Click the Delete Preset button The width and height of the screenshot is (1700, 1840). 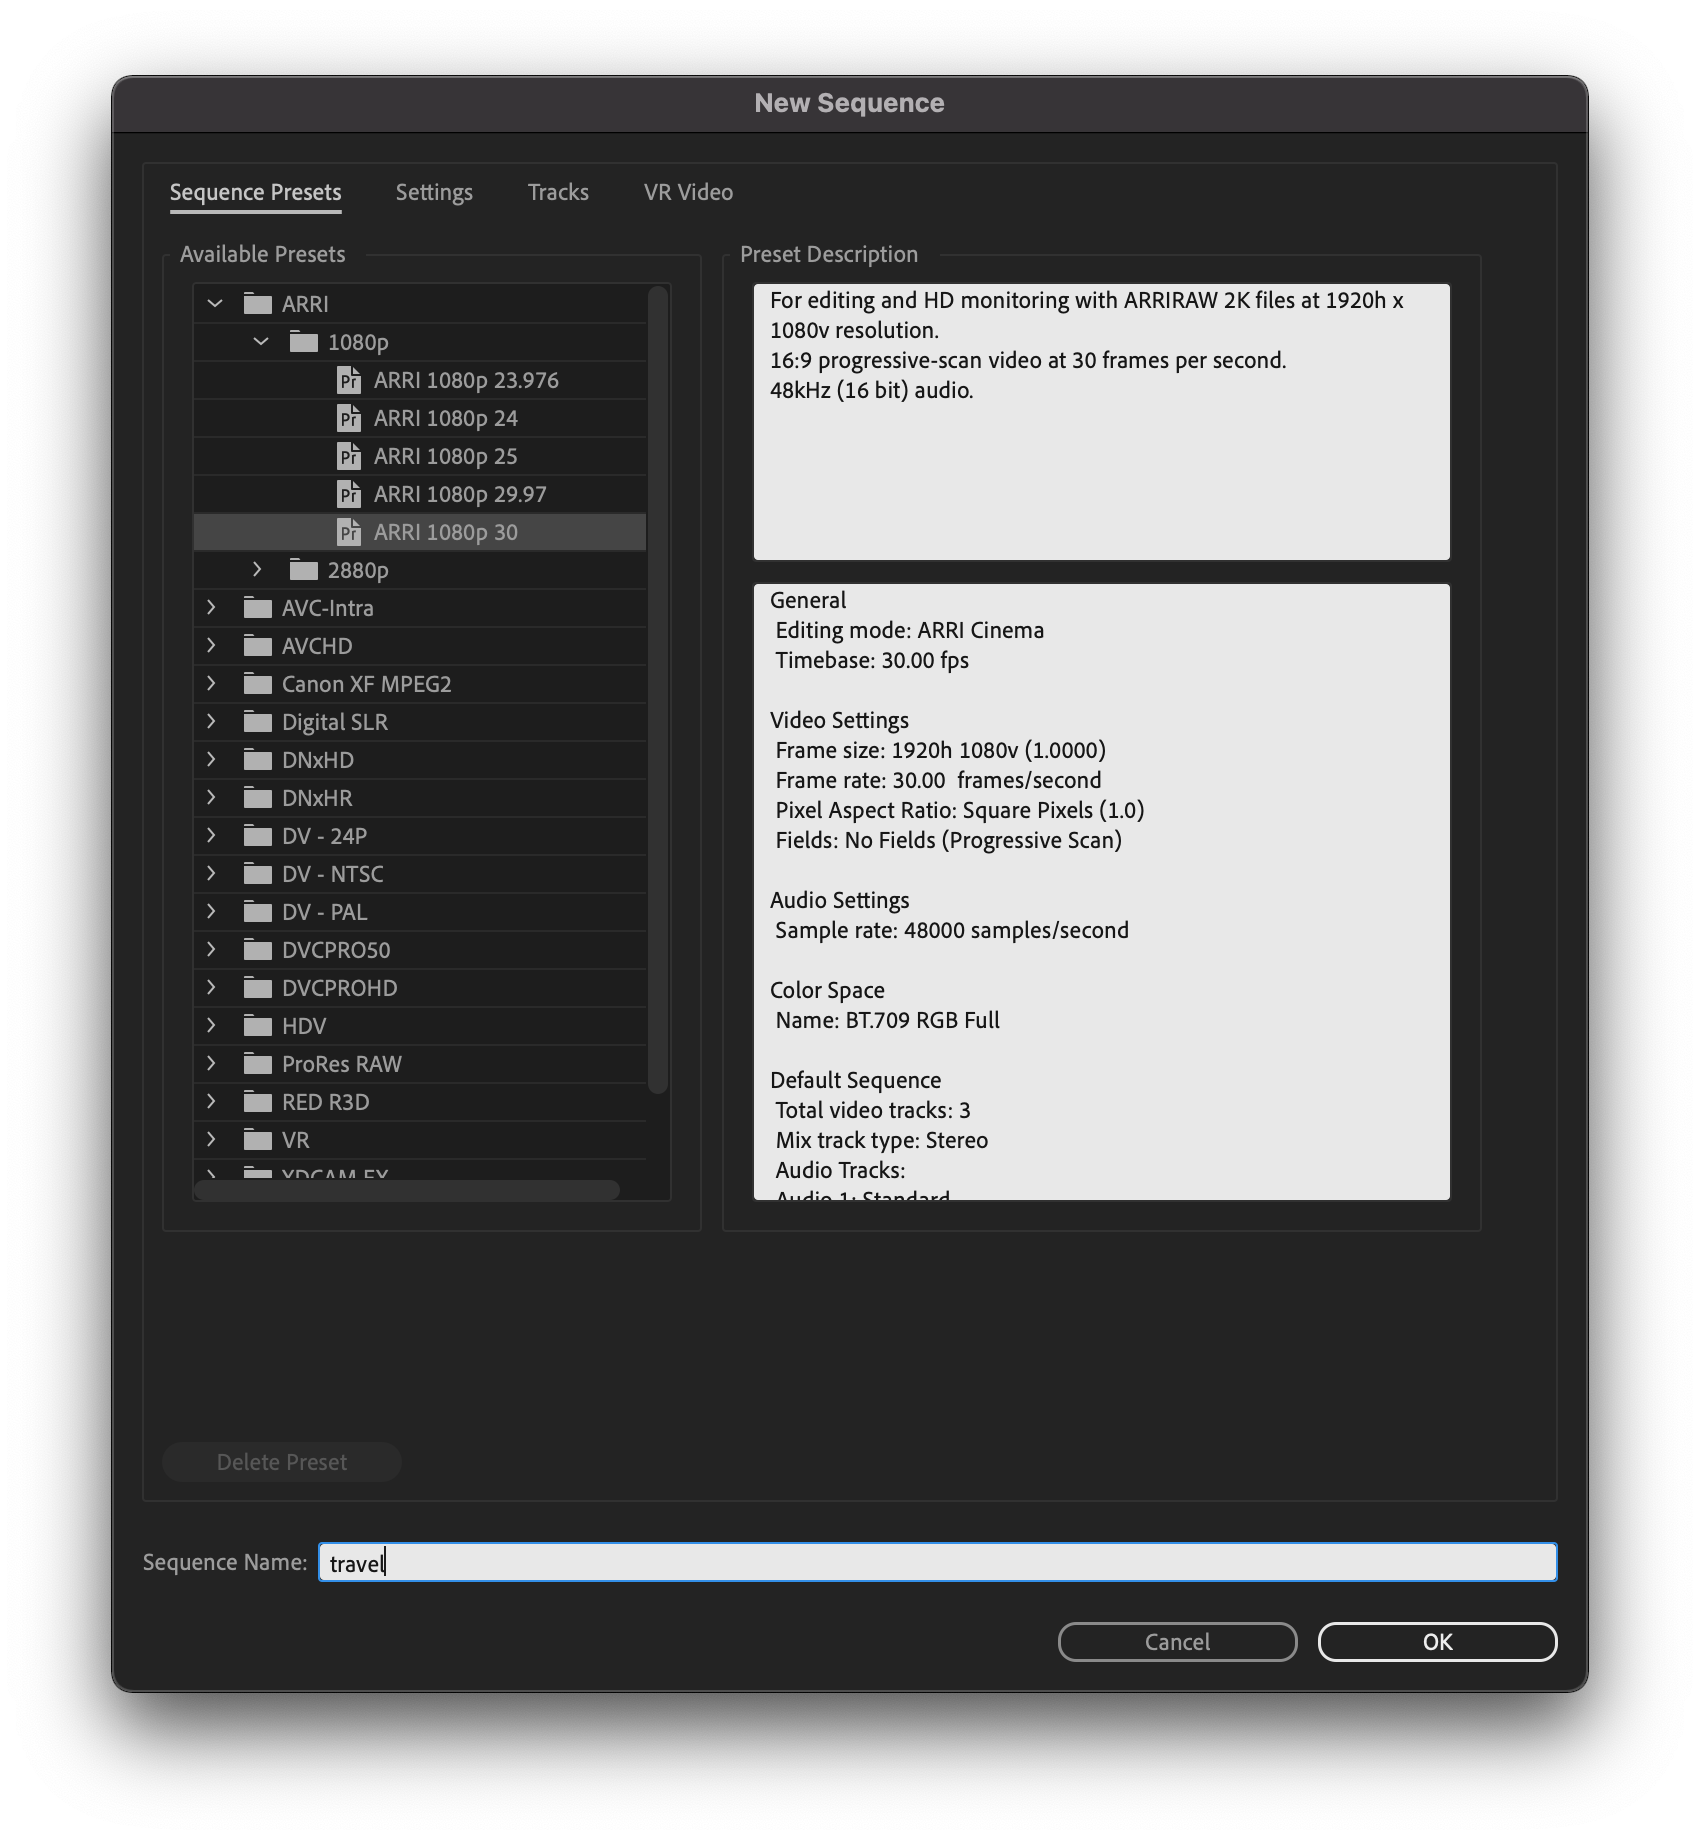(x=282, y=1462)
